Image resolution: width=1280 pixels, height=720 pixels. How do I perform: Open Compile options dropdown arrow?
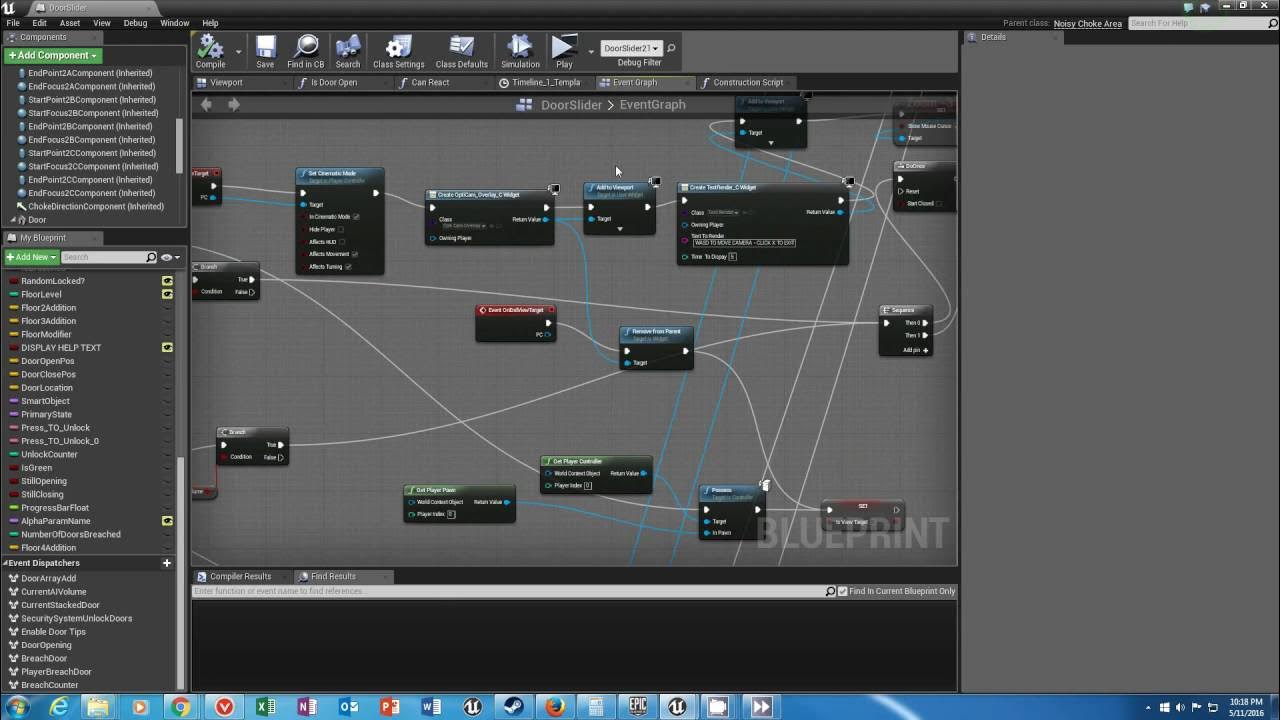[238, 51]
